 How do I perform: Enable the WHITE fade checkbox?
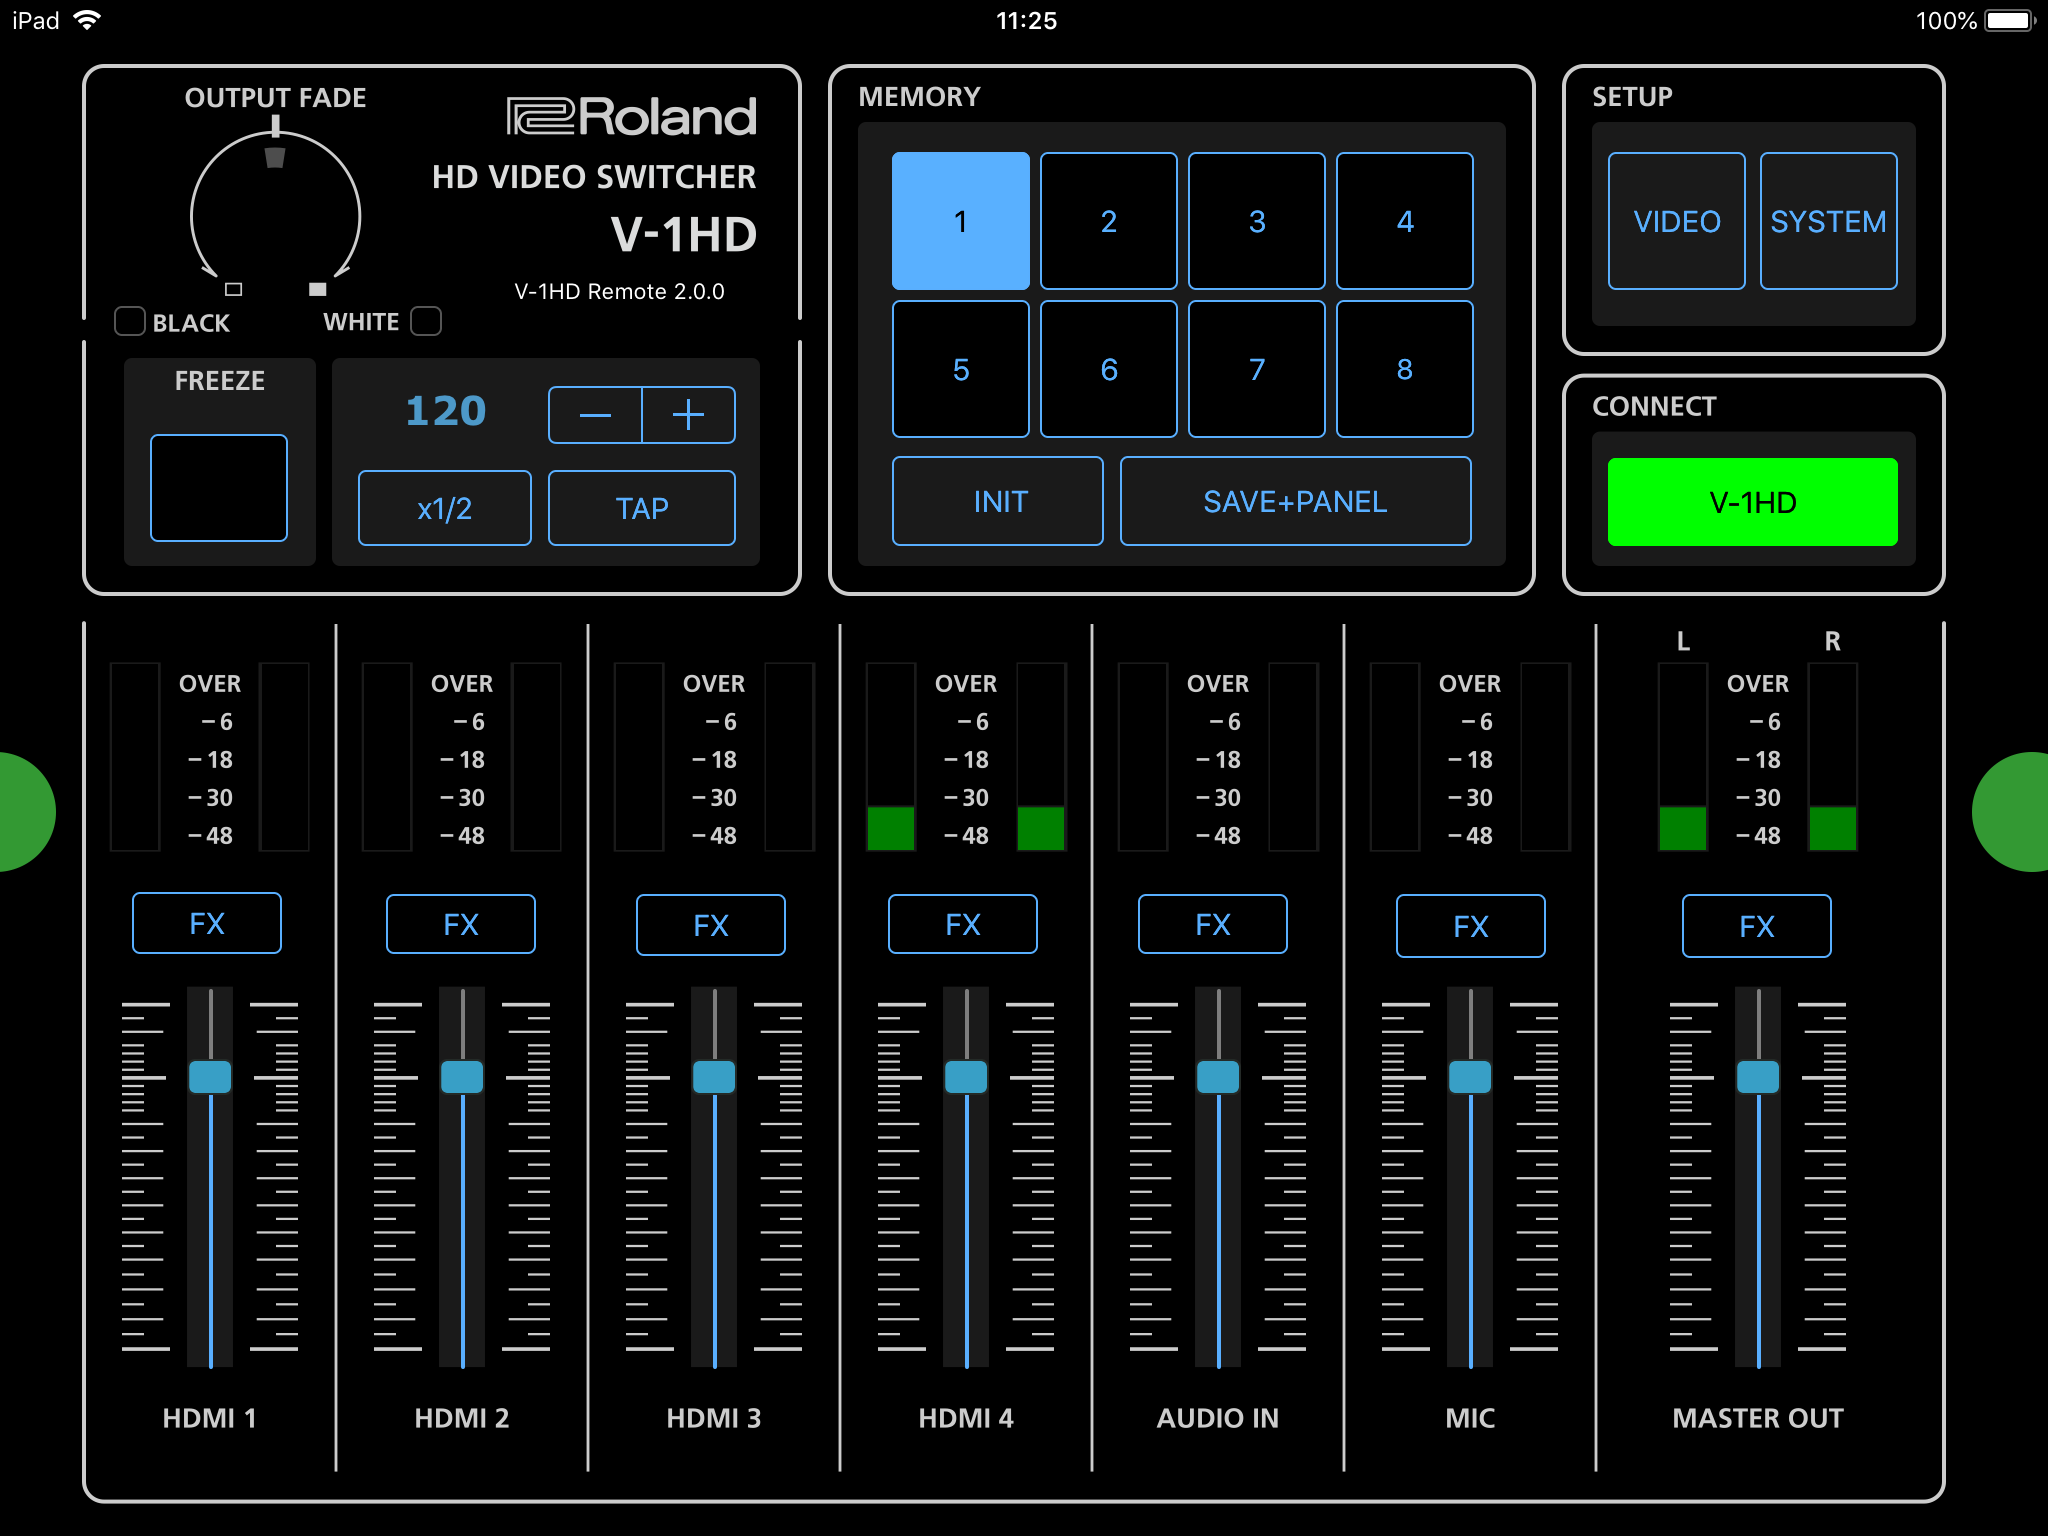(426, 321)
